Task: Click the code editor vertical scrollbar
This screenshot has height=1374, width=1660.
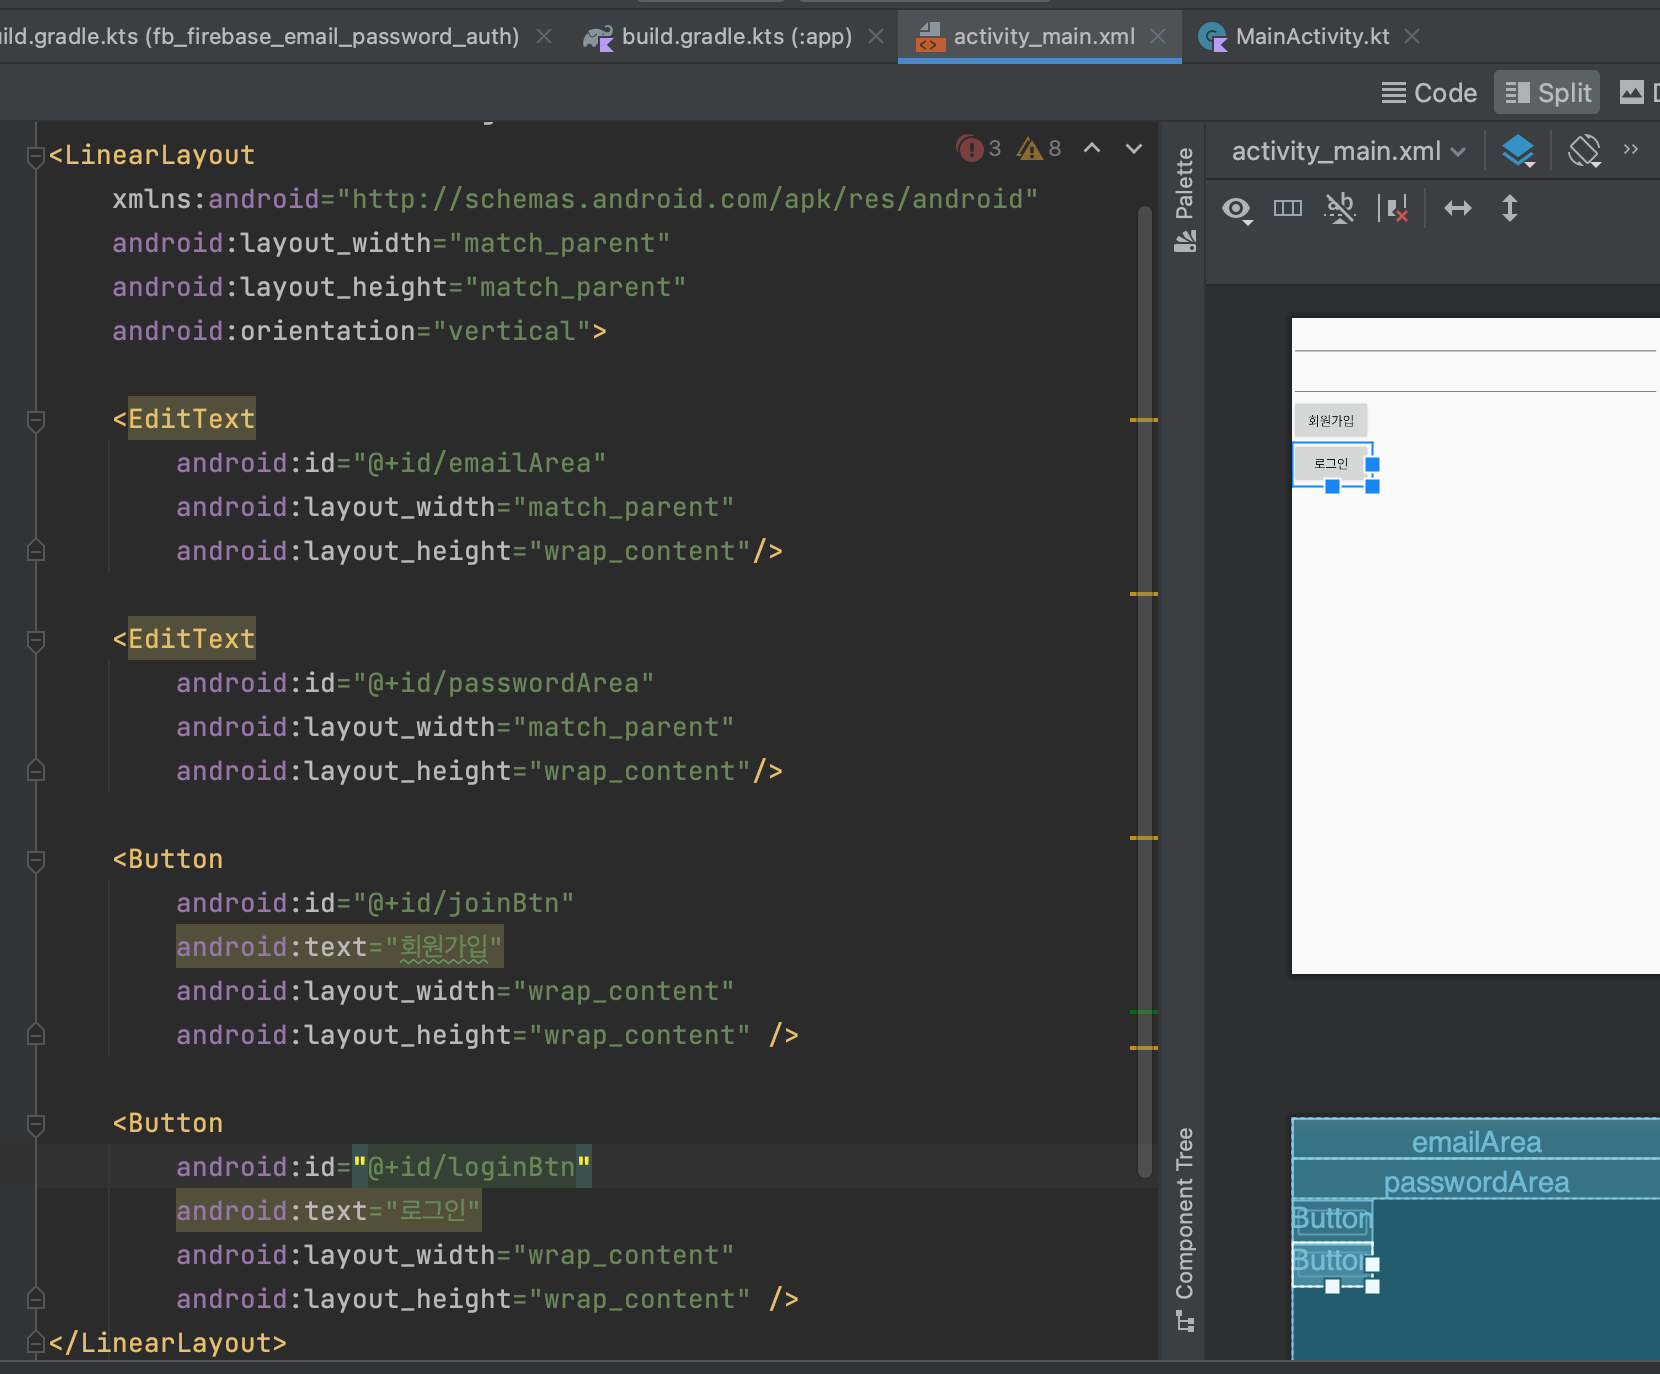Action: [1145, 690]
